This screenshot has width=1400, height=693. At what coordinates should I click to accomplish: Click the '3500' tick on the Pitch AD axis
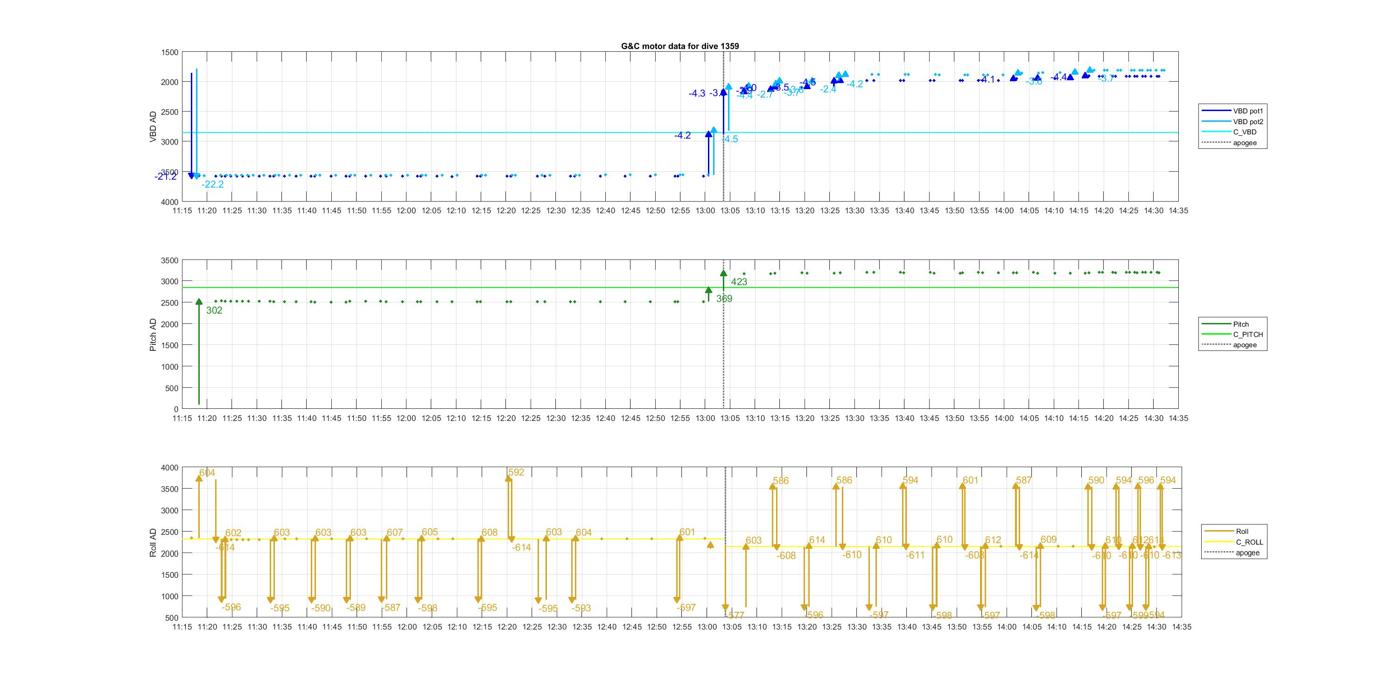tap(170, 260)
